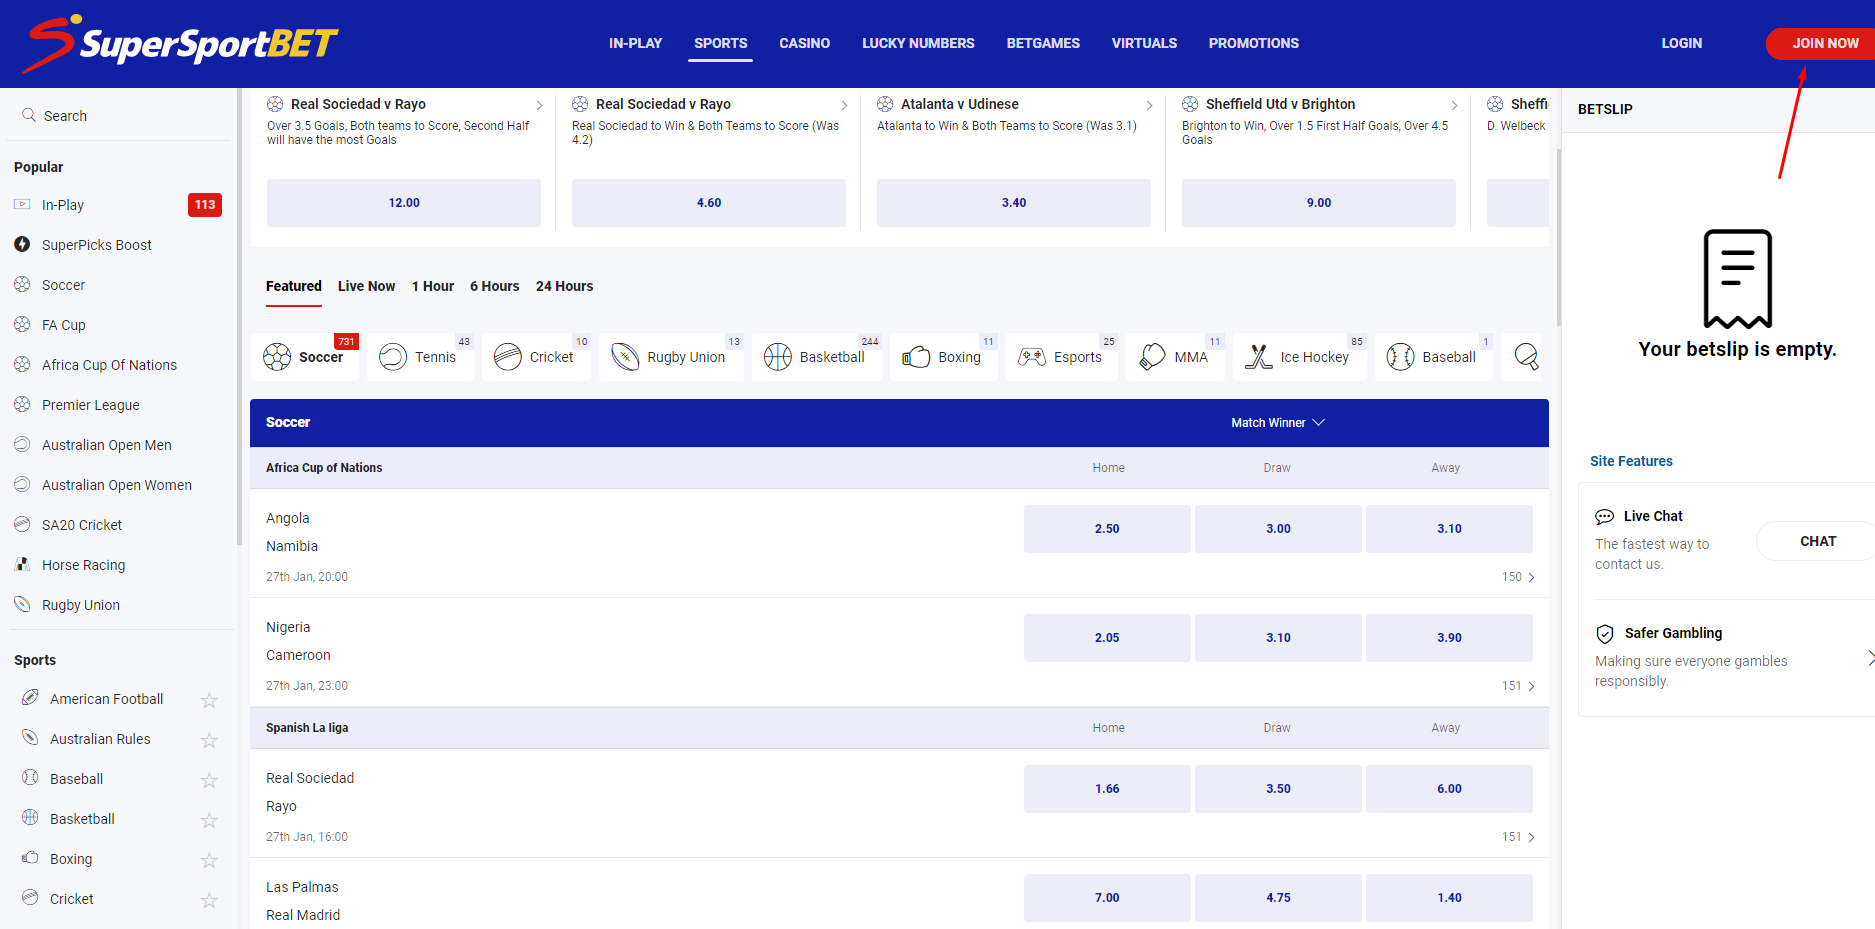Open Africa Cup Of Nations sidebar link
The width and height of the screenshot is (1875, 929).
pyautogui.click(x=109, y=365)
